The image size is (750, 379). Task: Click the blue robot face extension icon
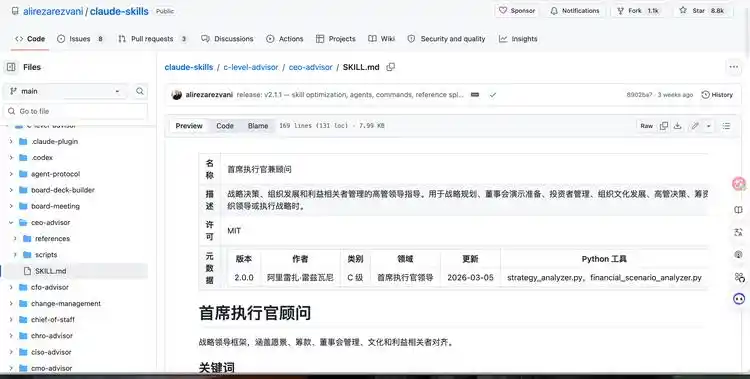click(739, 299)
